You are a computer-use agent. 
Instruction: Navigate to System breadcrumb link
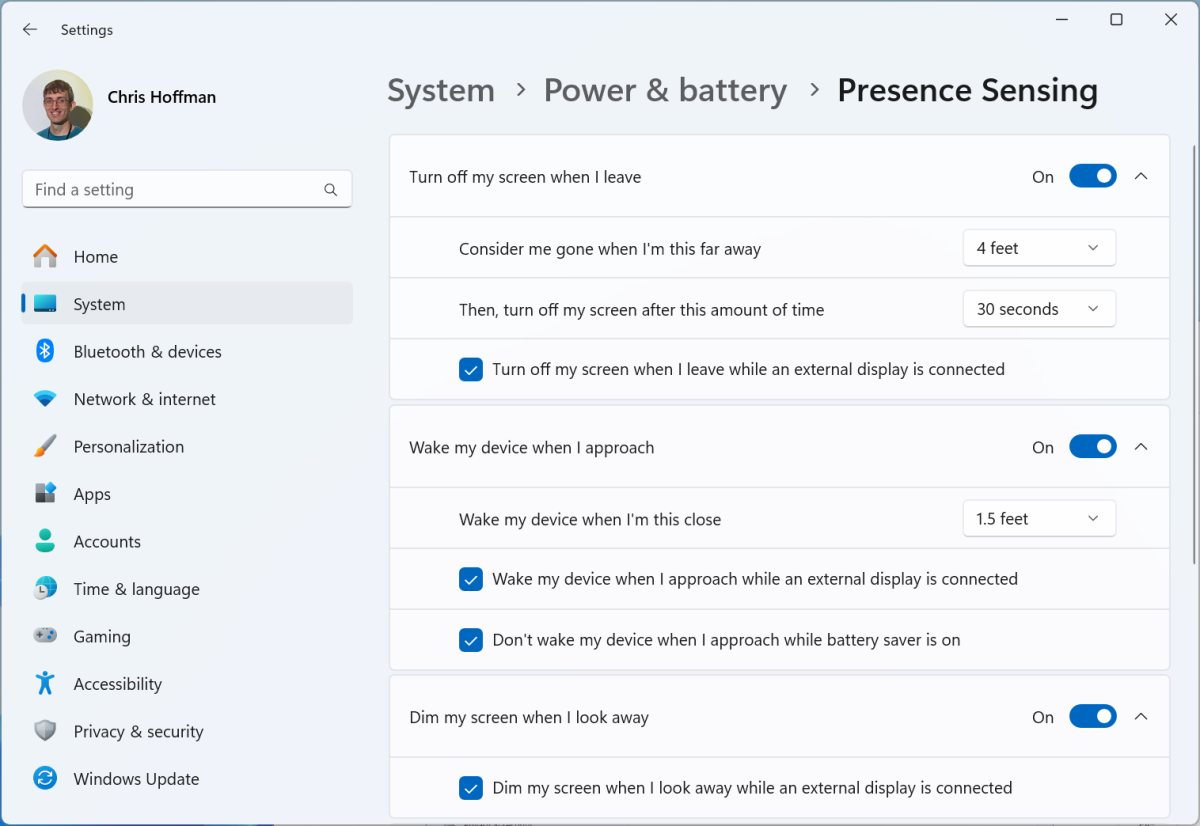[x=440, y=90]
